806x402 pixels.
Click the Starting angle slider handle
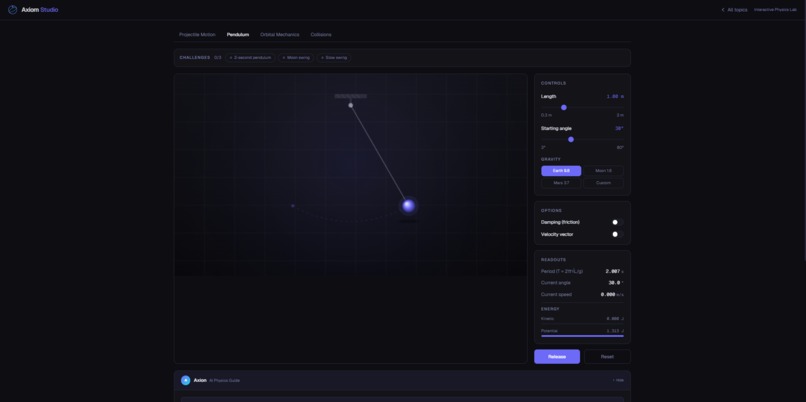571,139
